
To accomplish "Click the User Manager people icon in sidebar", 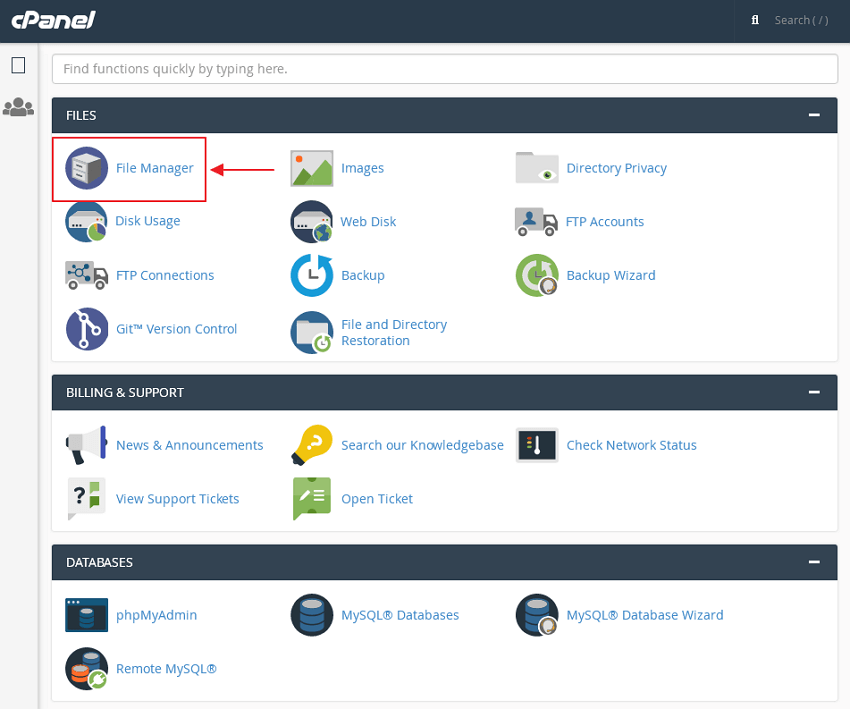I will [18, 107].
